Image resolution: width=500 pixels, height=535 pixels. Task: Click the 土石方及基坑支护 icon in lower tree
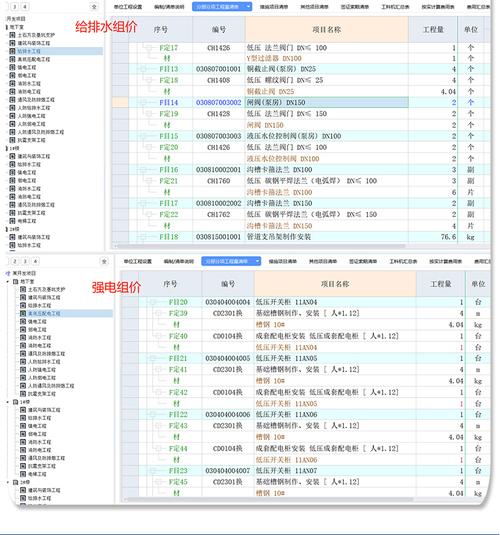click(23, 289)
